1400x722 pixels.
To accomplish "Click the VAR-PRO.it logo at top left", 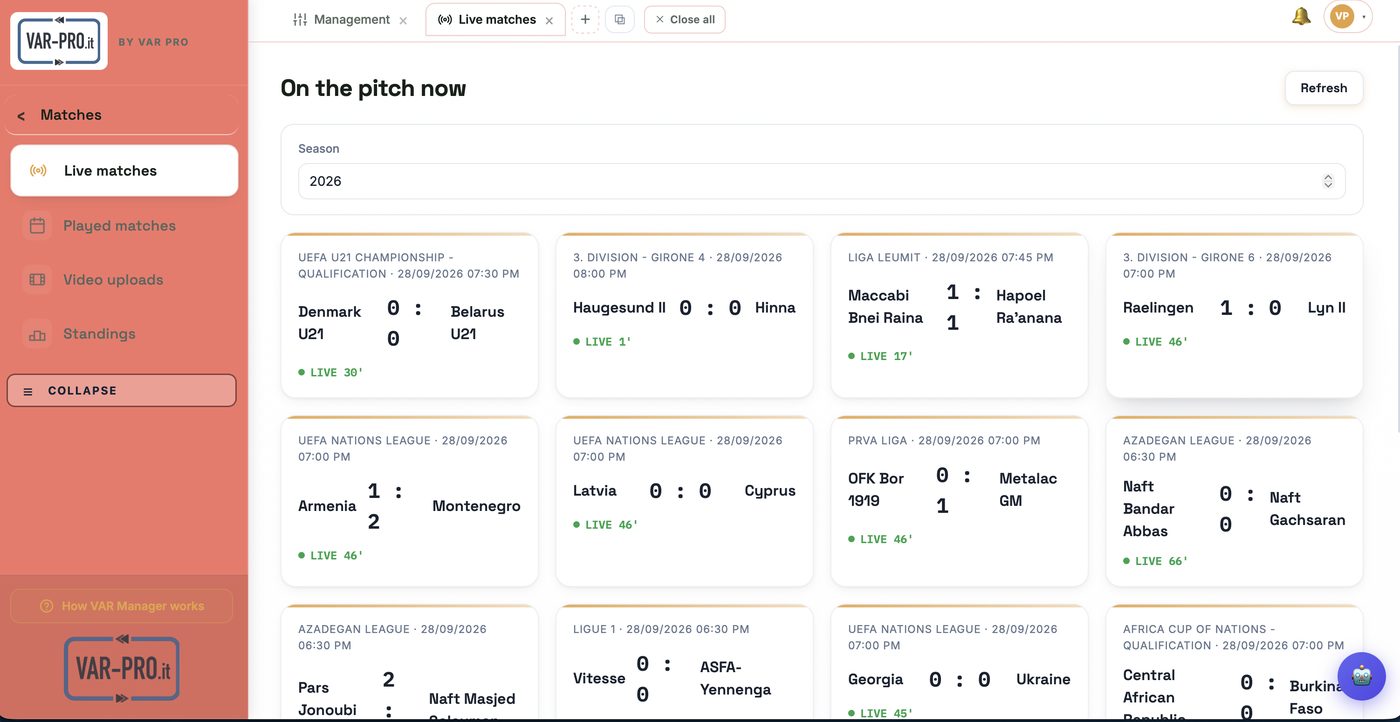I will (59, 41).
